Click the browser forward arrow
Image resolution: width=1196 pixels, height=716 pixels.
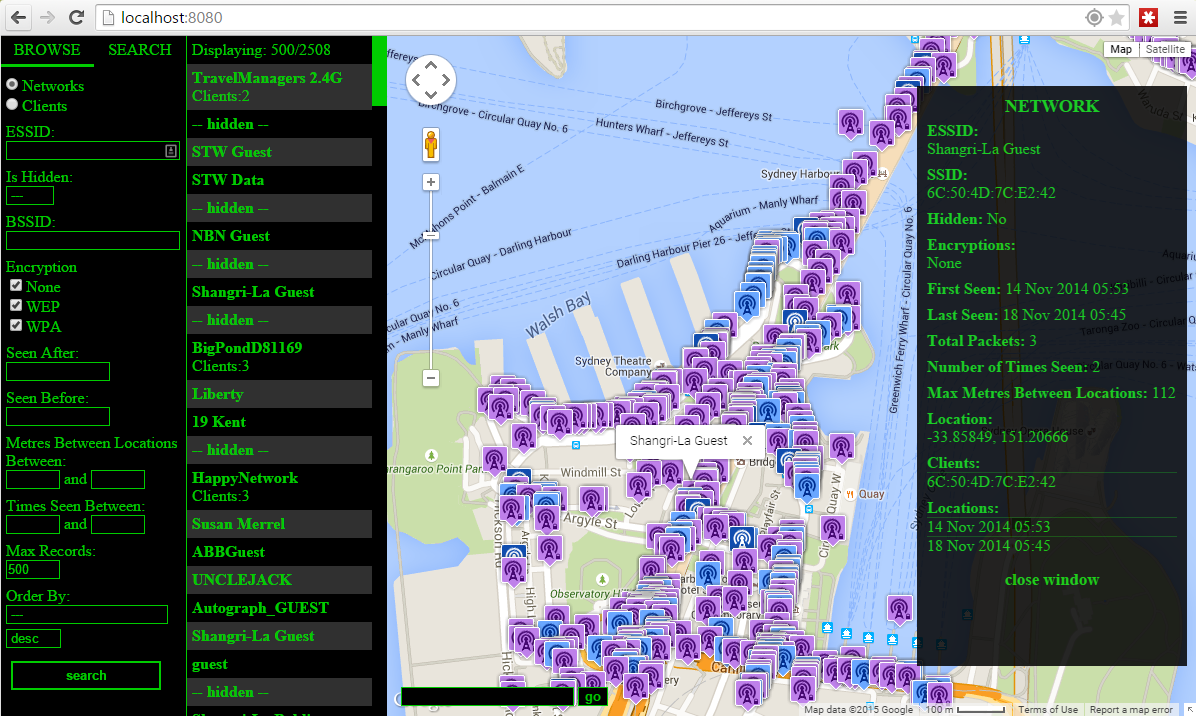pyautogui.click(x=47, y=17)
